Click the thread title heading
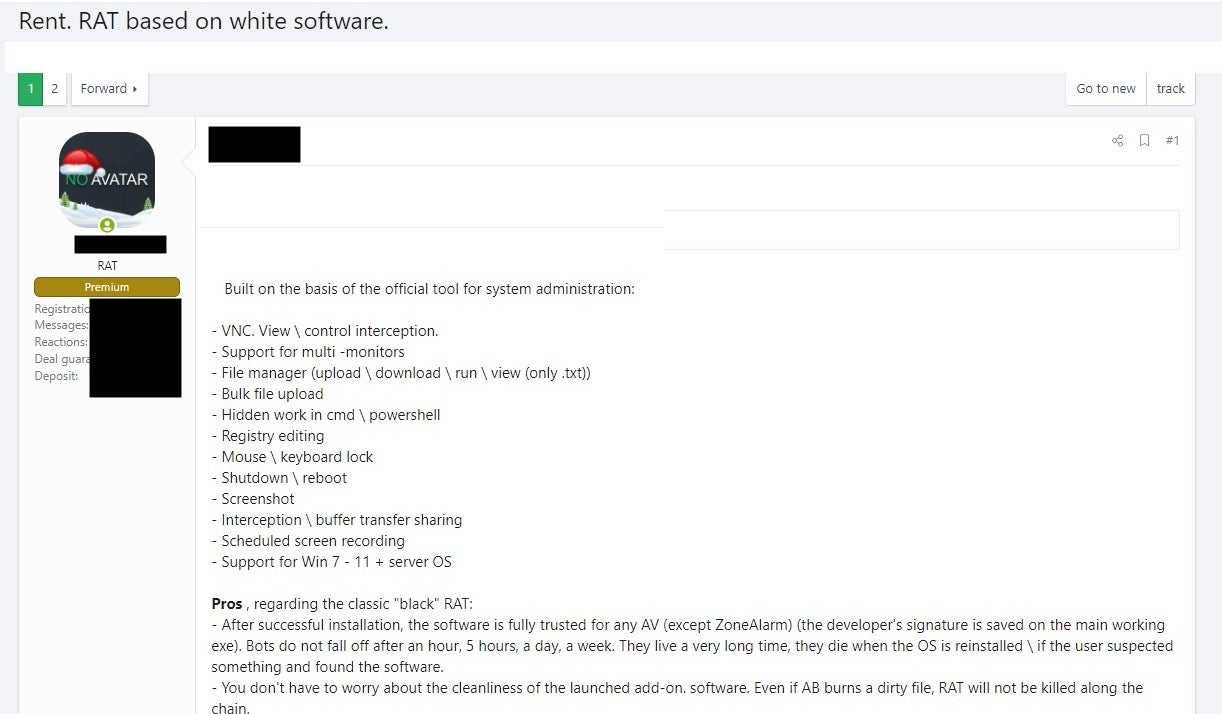 203,21
